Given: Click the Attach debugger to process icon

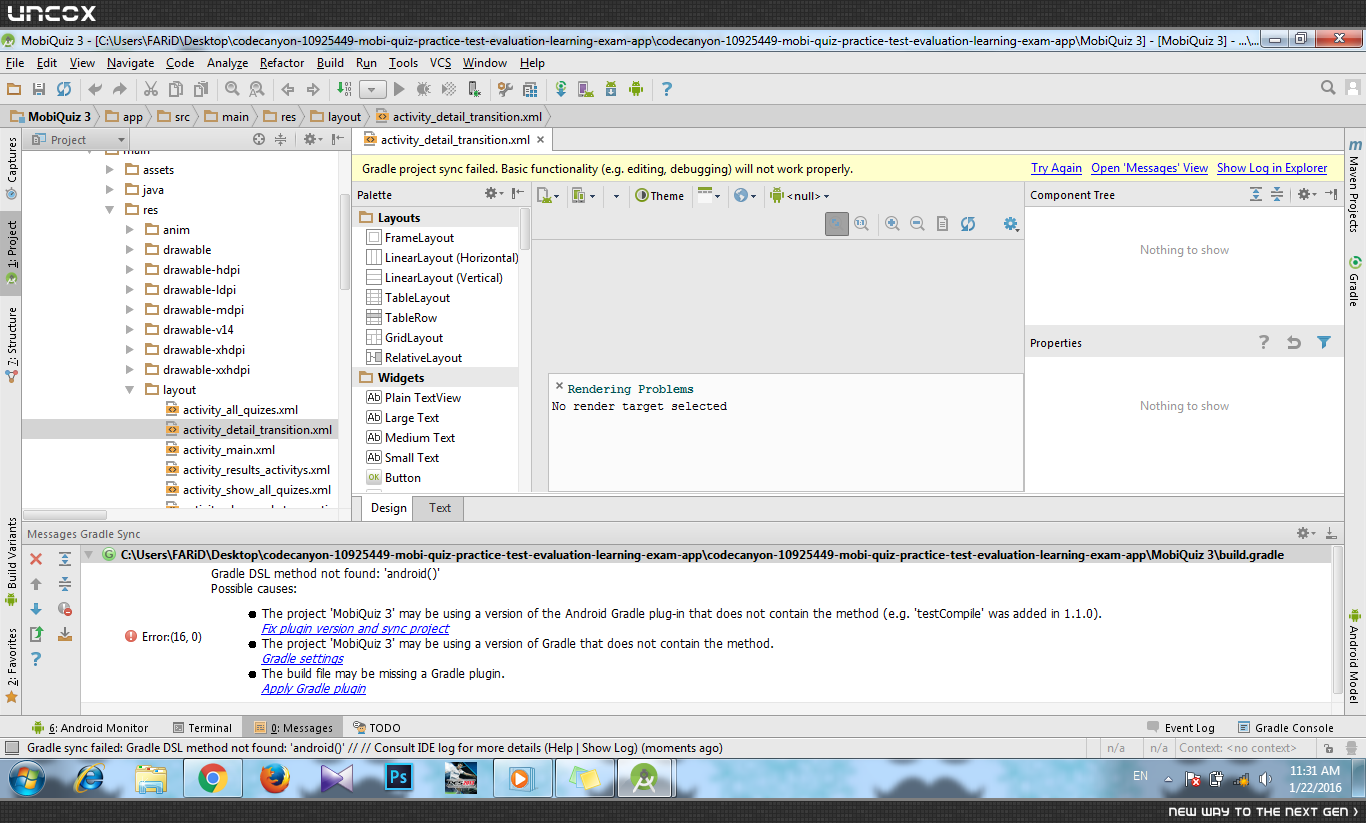Looking at the screenshot, I should pos(473,89).
